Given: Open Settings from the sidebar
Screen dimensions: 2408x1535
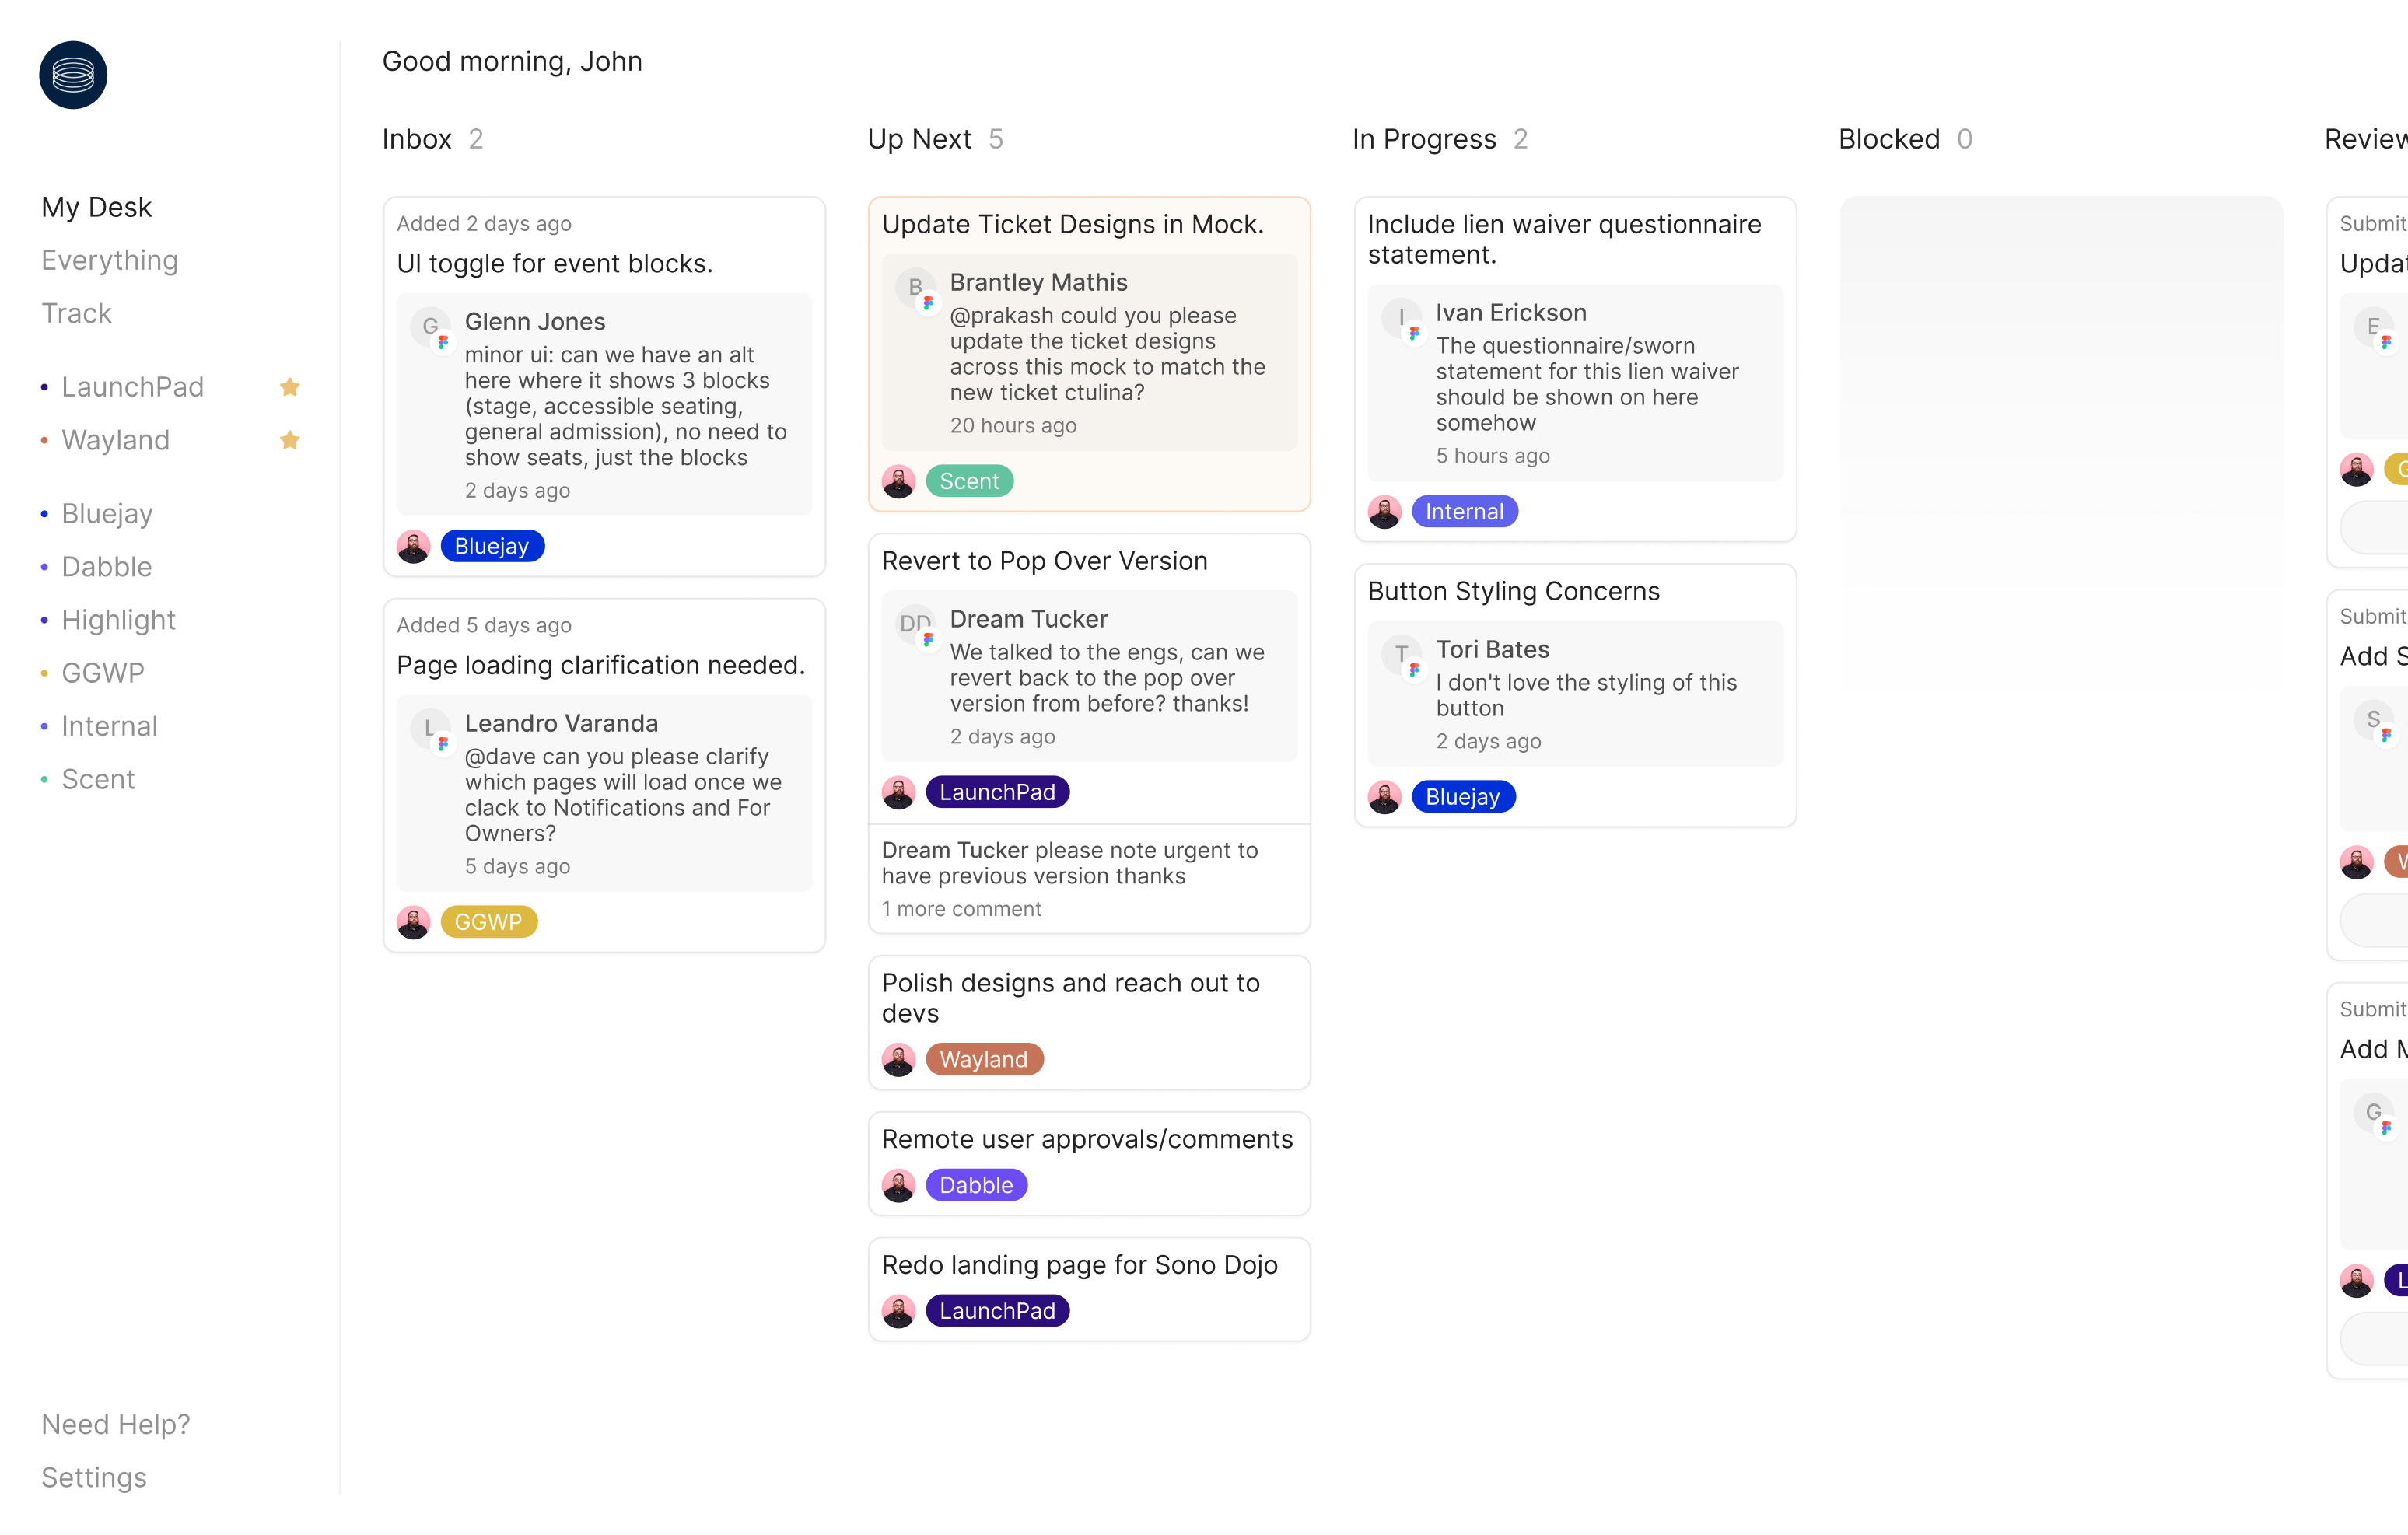Looking at the screenshot, I should (94, 1477).
